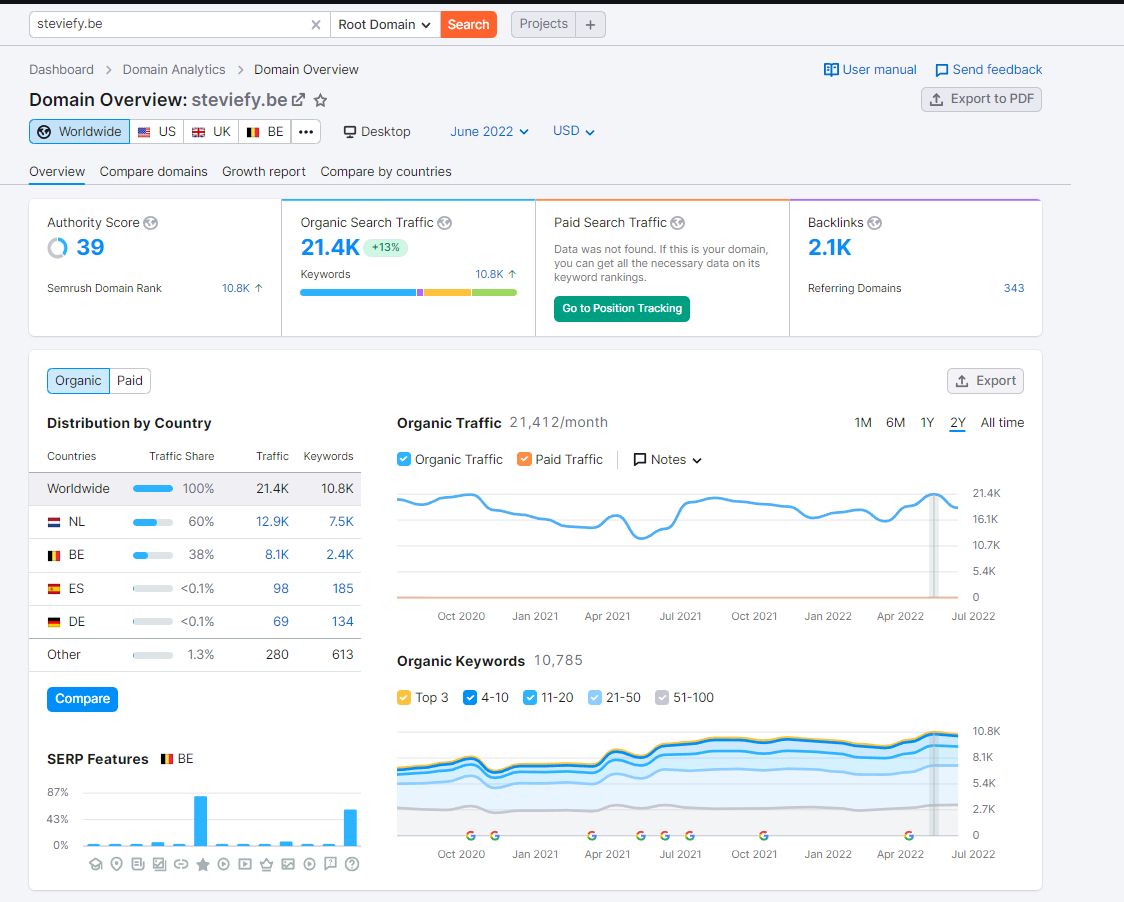This screenshot has height=902, width=1124.
Task: Click the Send feedback chat icon
Action: pyautogui.click(x=941, y=70)
